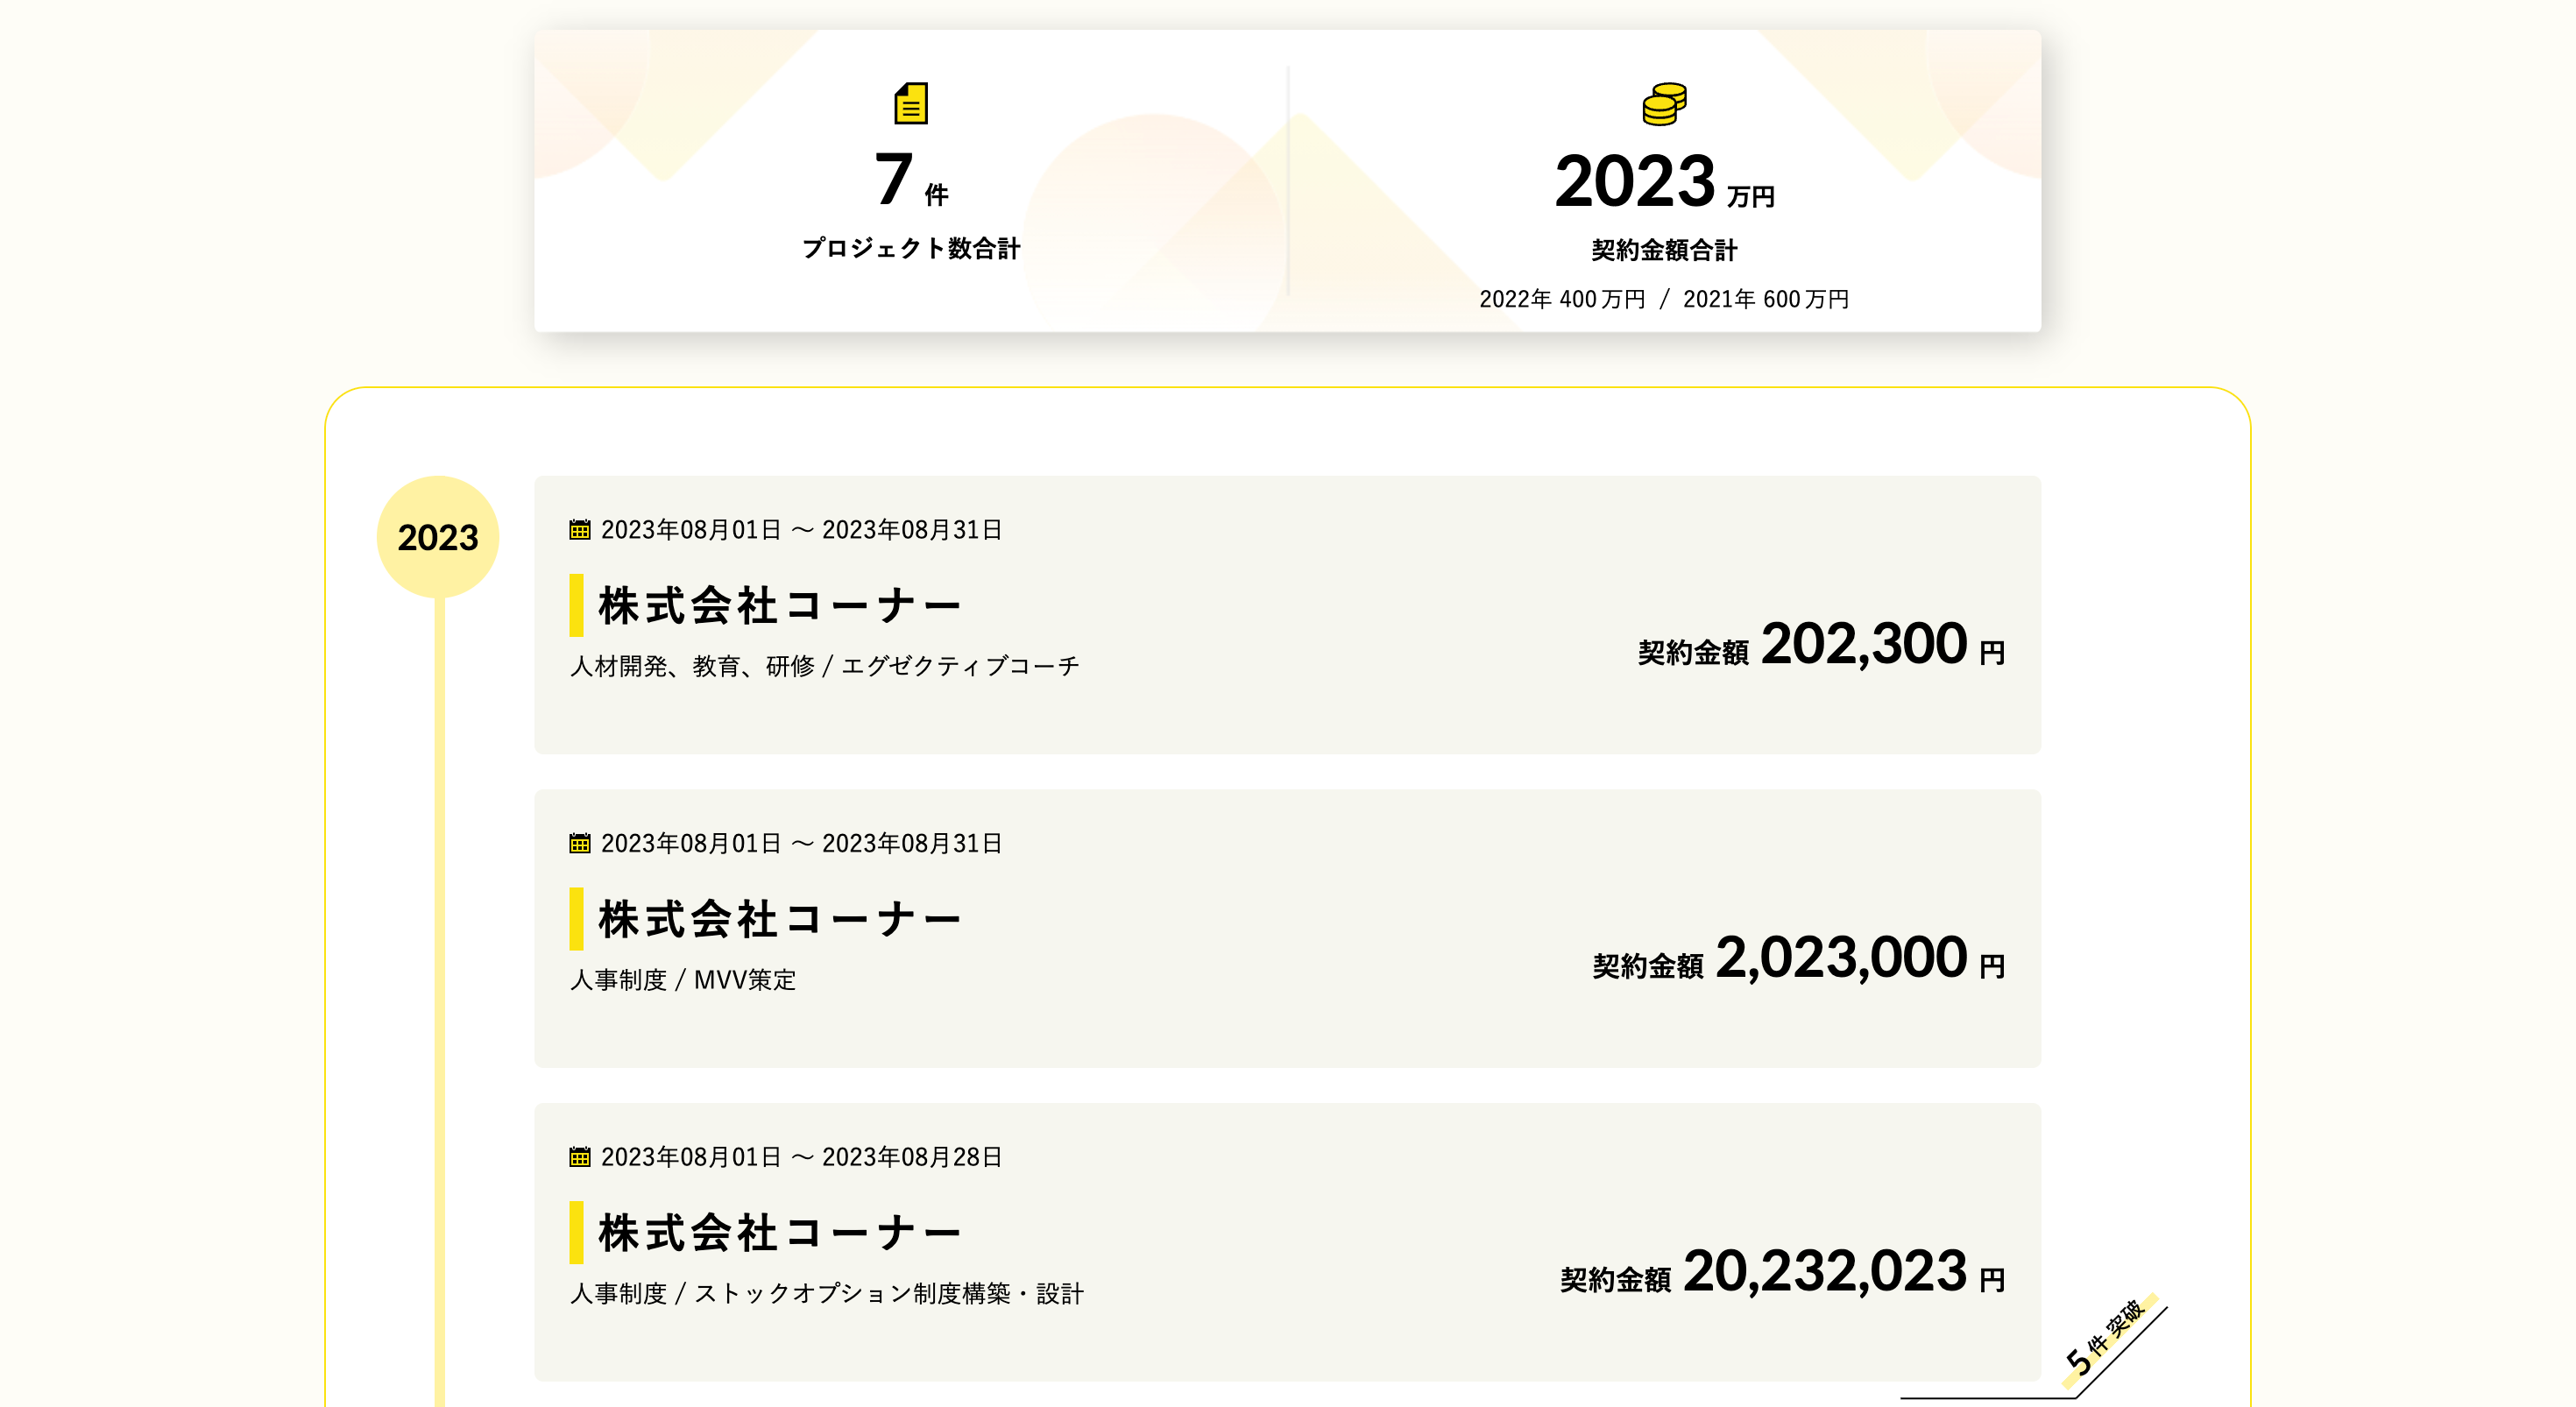This screenshot has width=2576, height=1407.
Task: Click calendar icon in the 20,232,023円 card
Action: click(580, 1157)
